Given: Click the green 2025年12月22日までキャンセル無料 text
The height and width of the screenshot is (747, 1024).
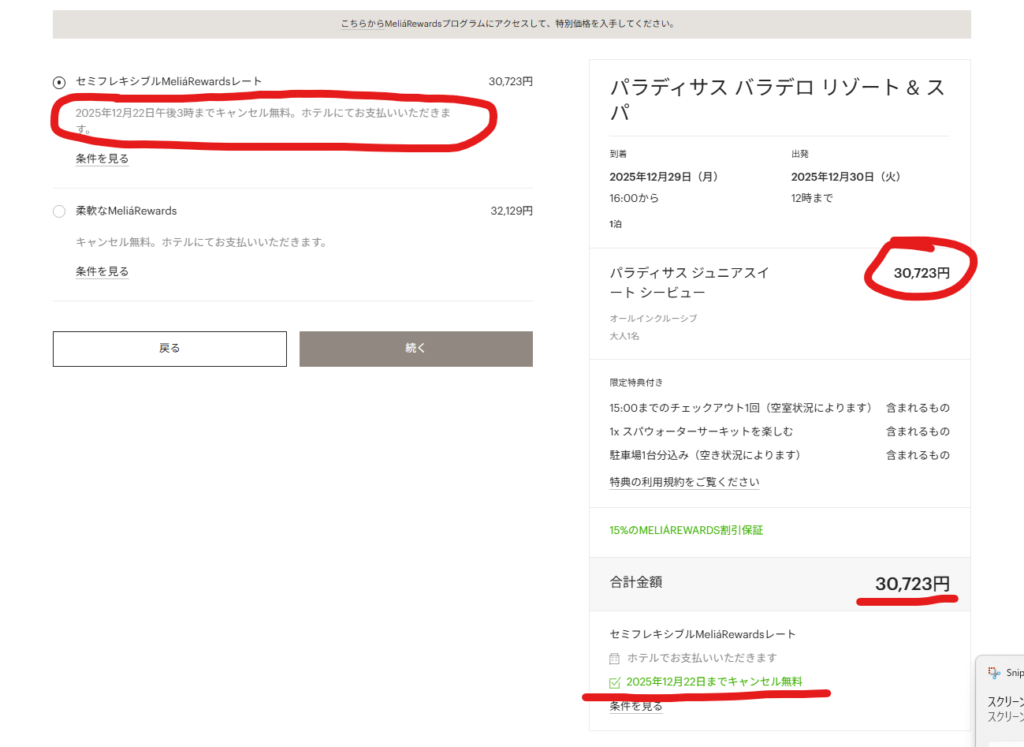Looking at the screenshot, I should (714, 682).
